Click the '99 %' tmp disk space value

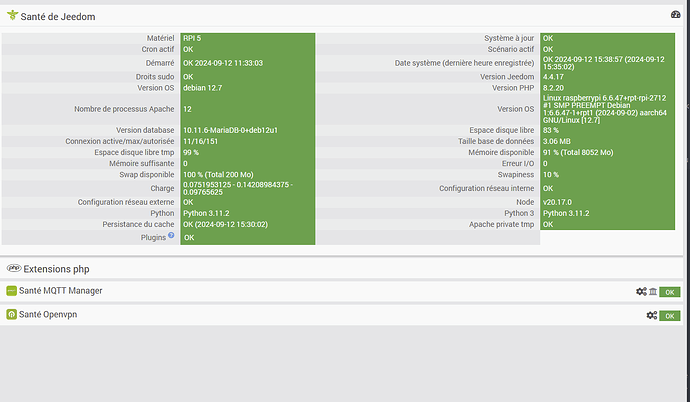[191, 152]
